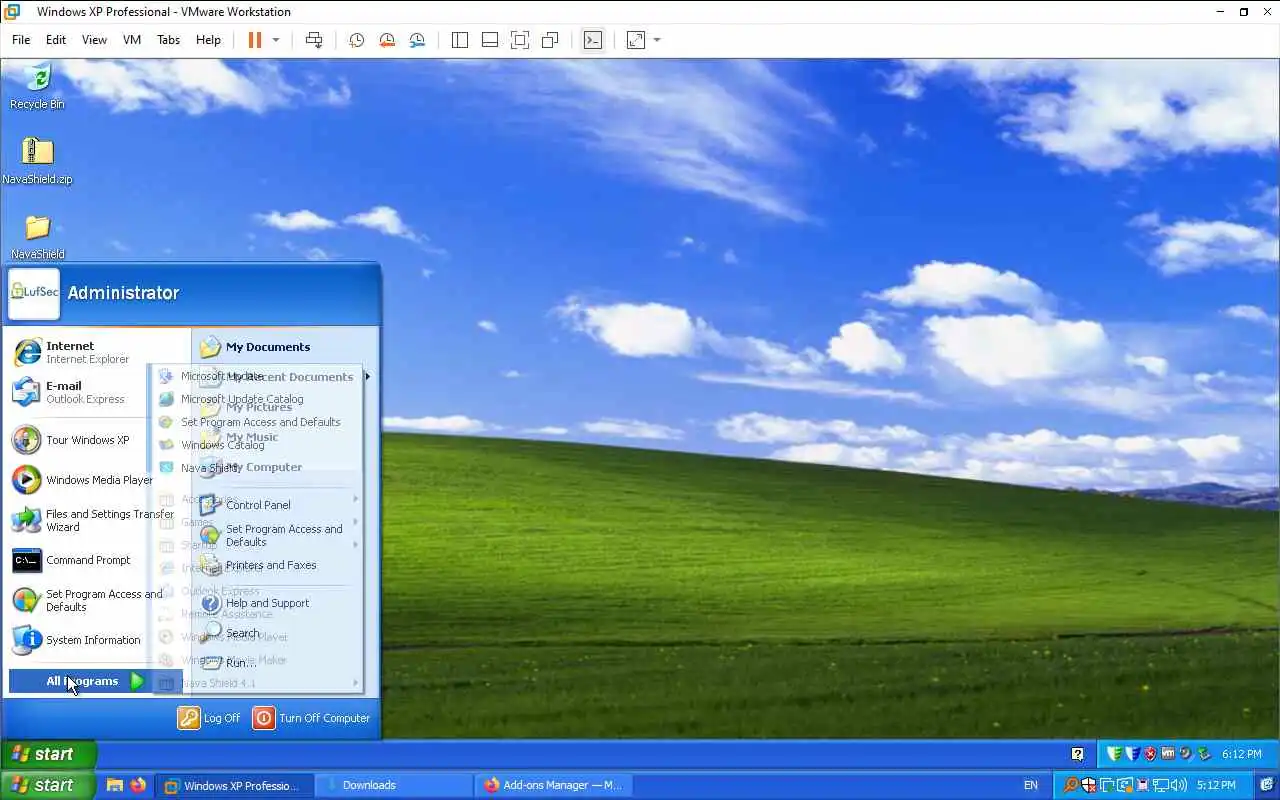Click the Windows XP guest start button
The height and width of the screenshot is (800, 1280).
click(x=48, y=754)
